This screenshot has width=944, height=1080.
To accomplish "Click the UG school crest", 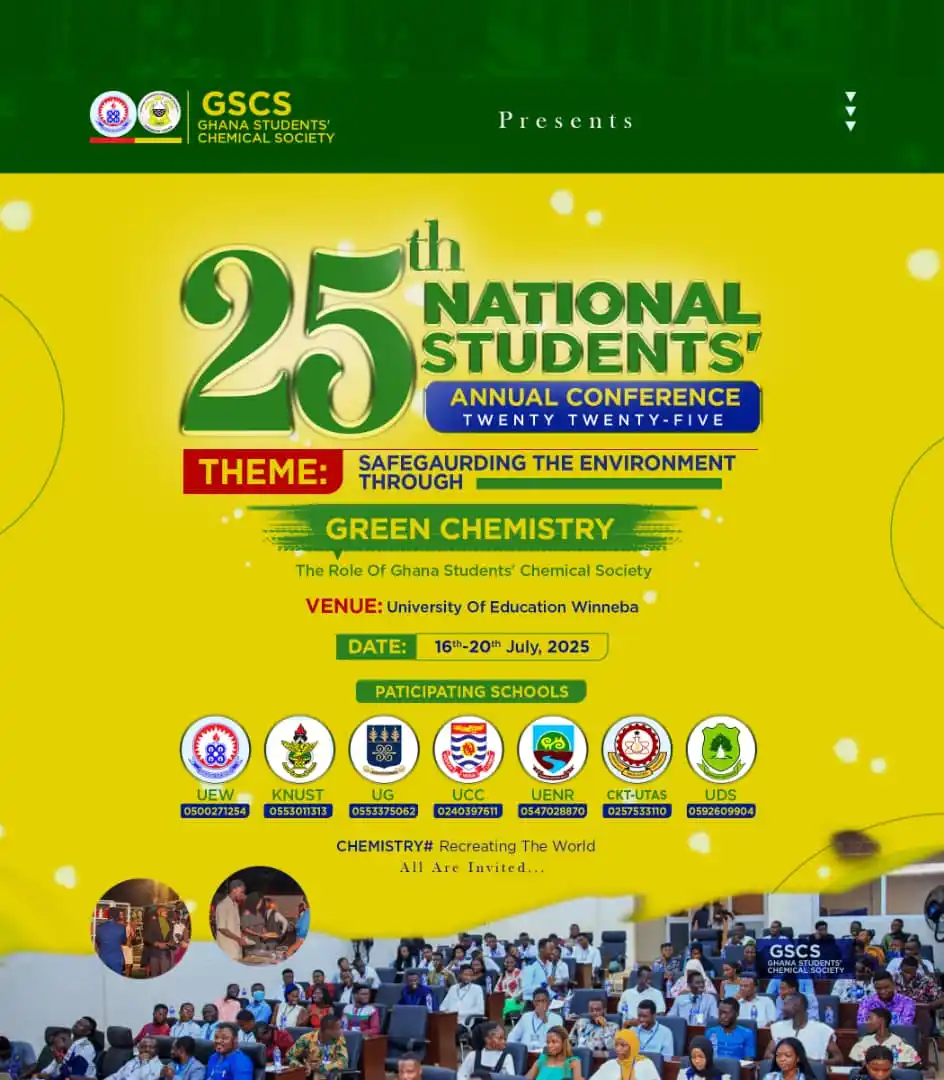I will (384, 749).
